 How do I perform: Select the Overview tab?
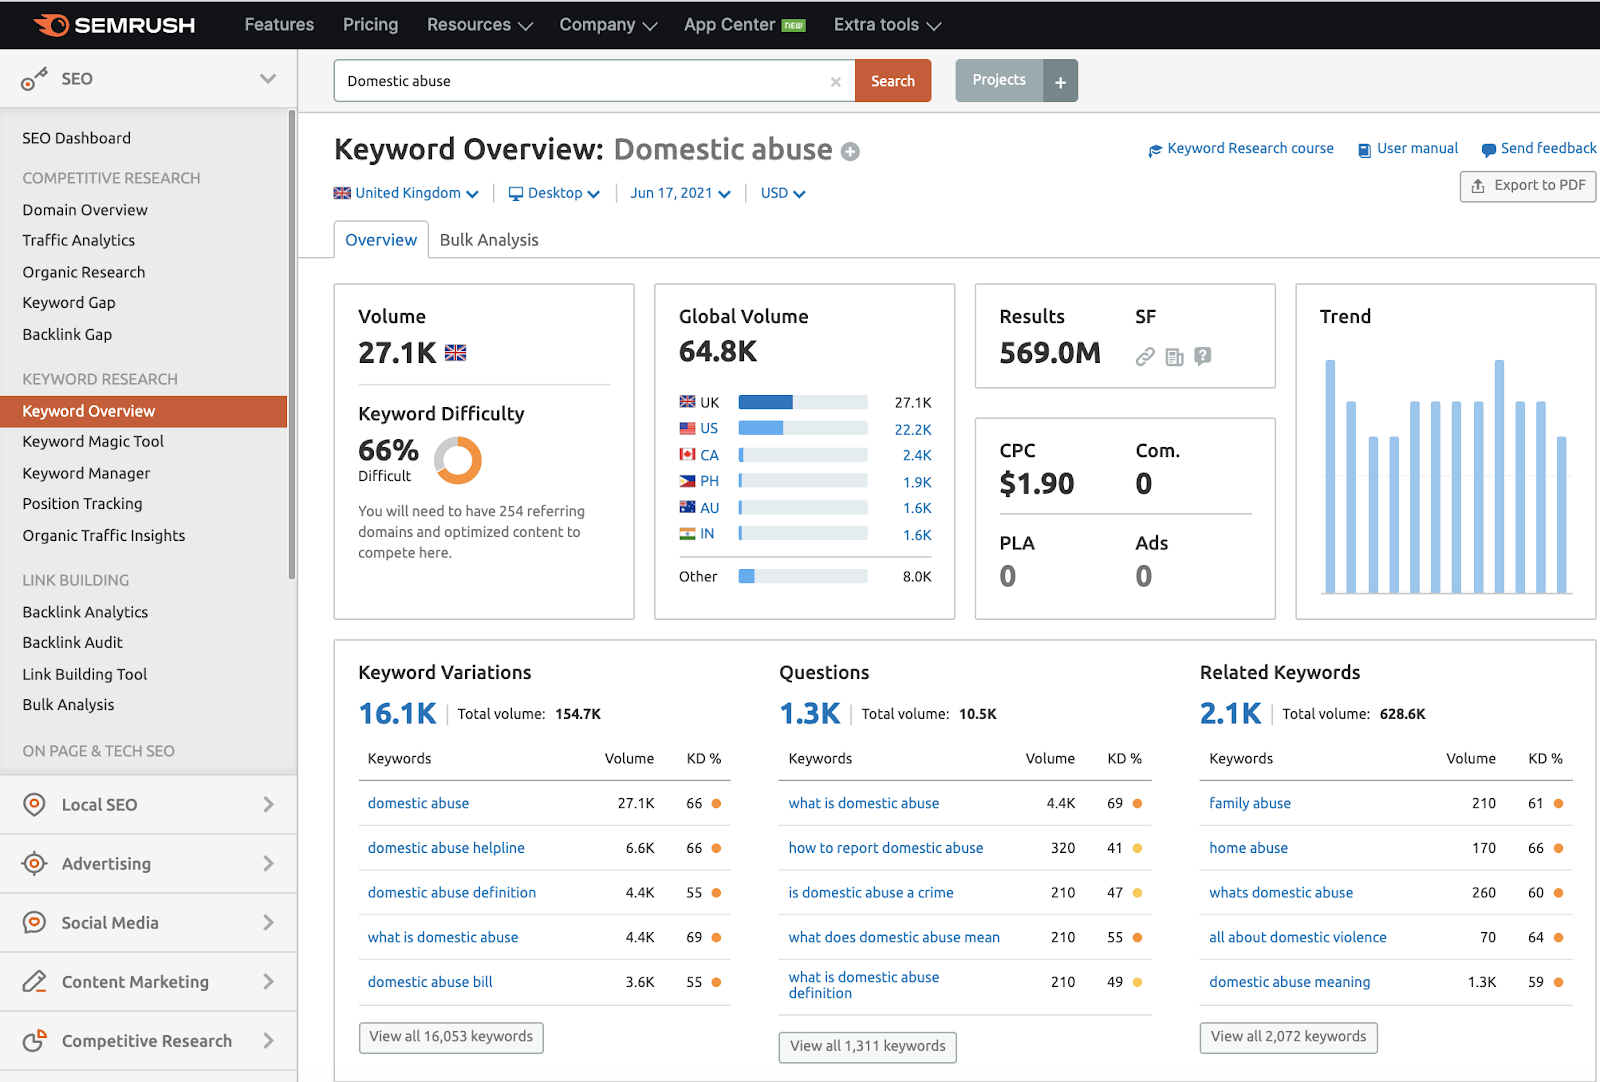381,240
